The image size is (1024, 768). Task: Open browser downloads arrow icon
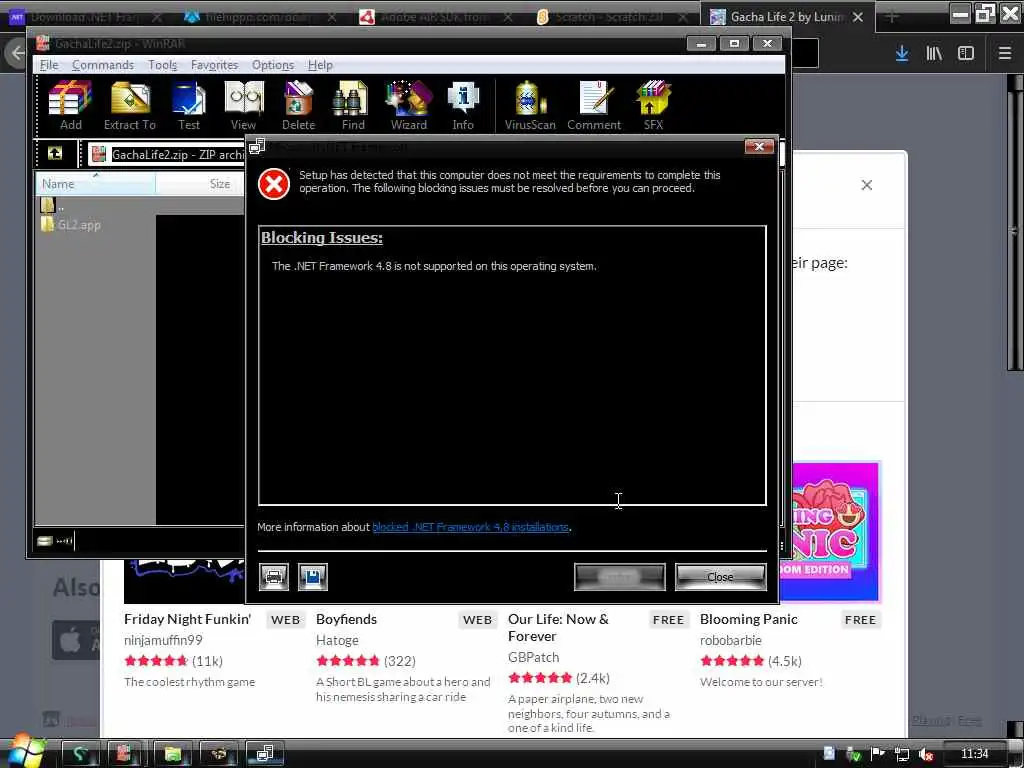[x=902, y=54]
